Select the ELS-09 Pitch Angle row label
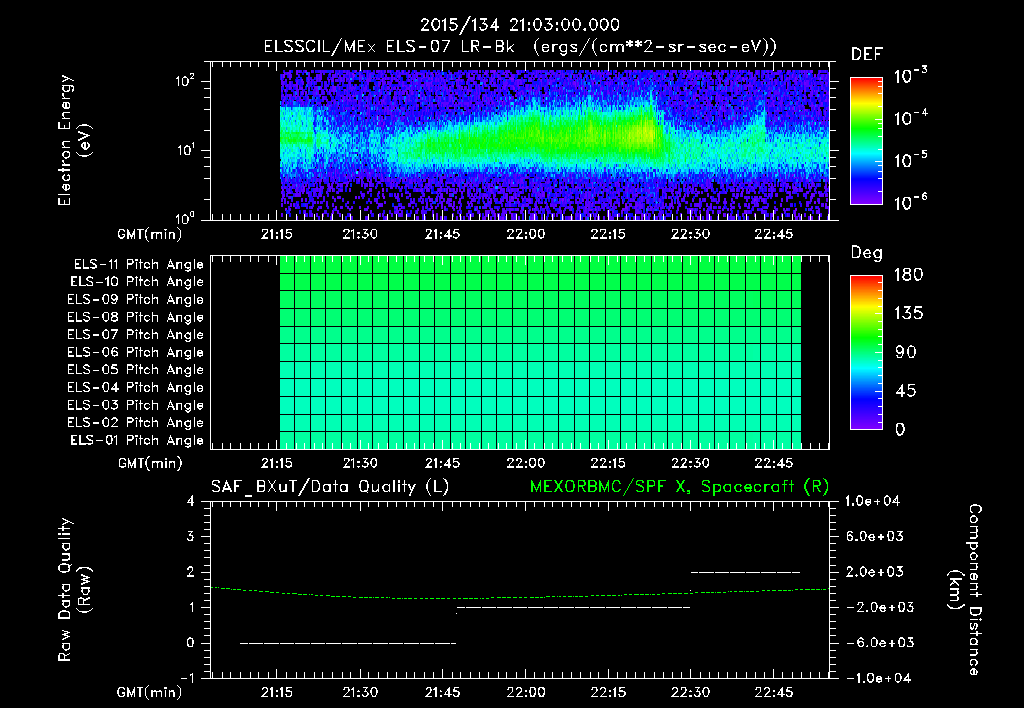This screenshot has width=1024, height=708. pyautogui.click(x=135, y=300)
